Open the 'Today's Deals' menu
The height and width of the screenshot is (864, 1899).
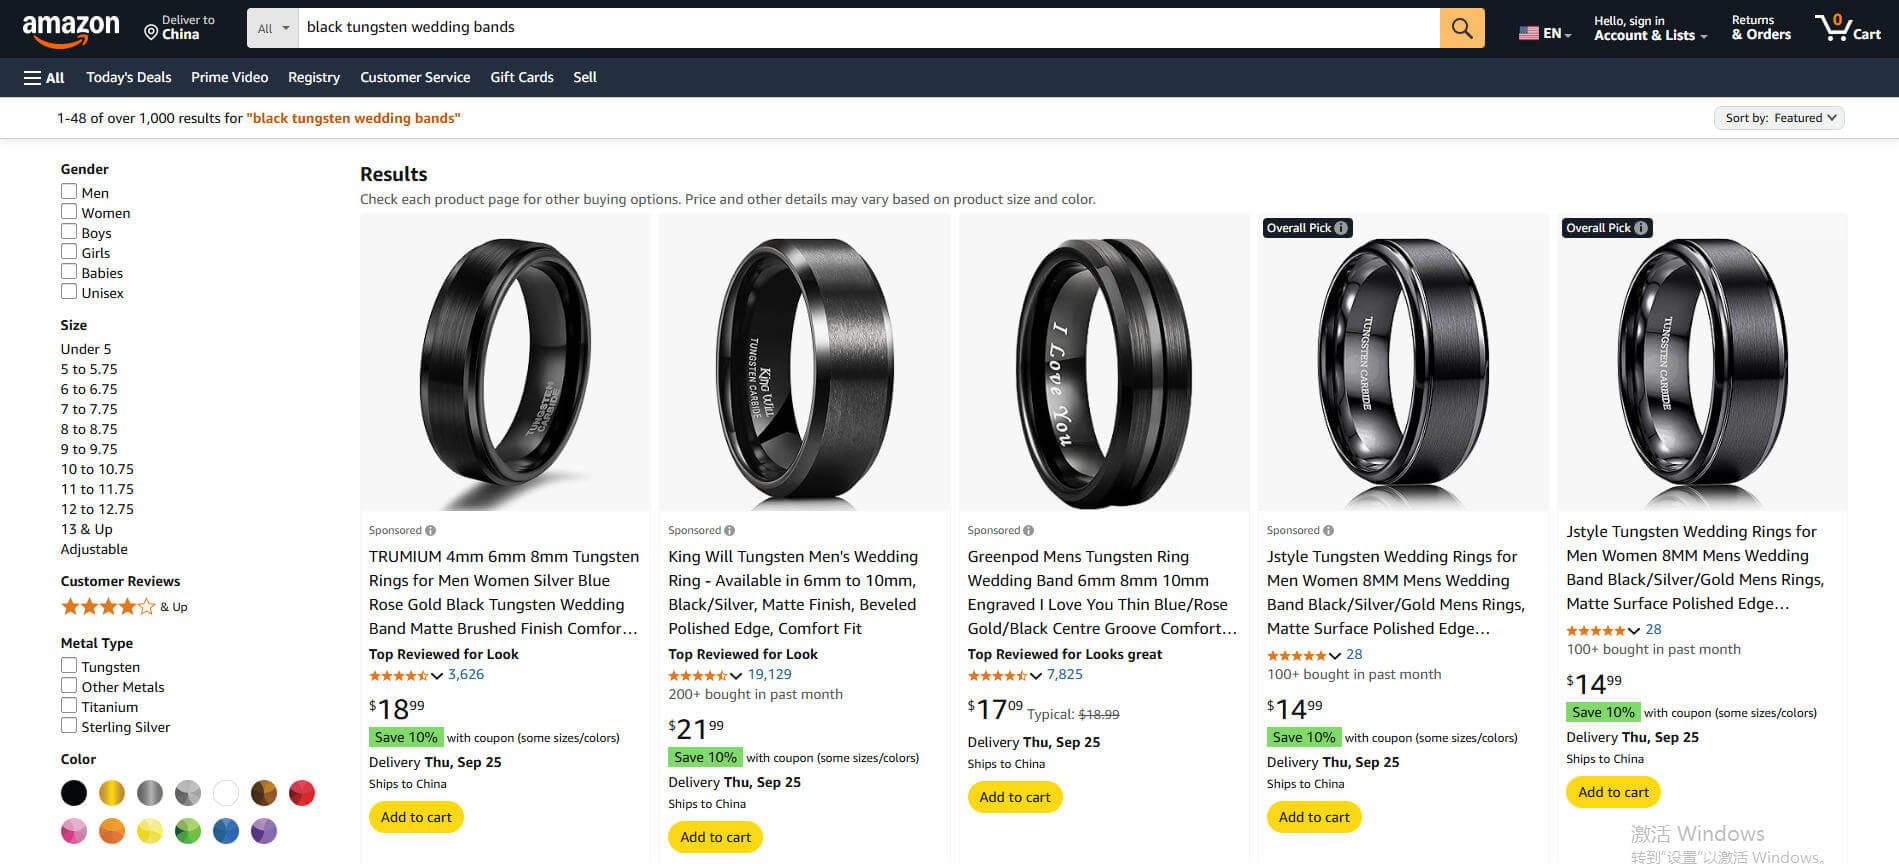[128, 77]
